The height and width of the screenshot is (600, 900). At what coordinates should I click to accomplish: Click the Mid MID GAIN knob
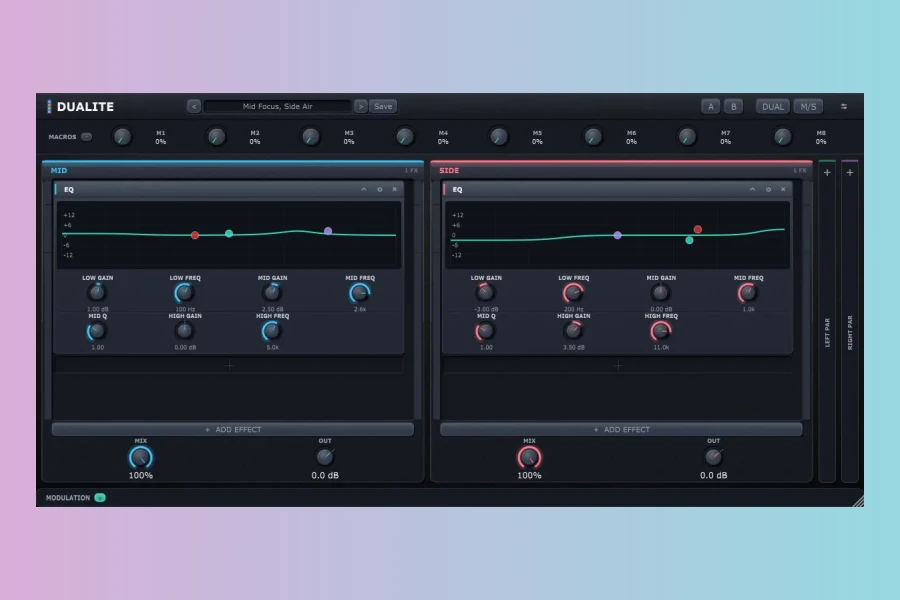click(272, 293)
